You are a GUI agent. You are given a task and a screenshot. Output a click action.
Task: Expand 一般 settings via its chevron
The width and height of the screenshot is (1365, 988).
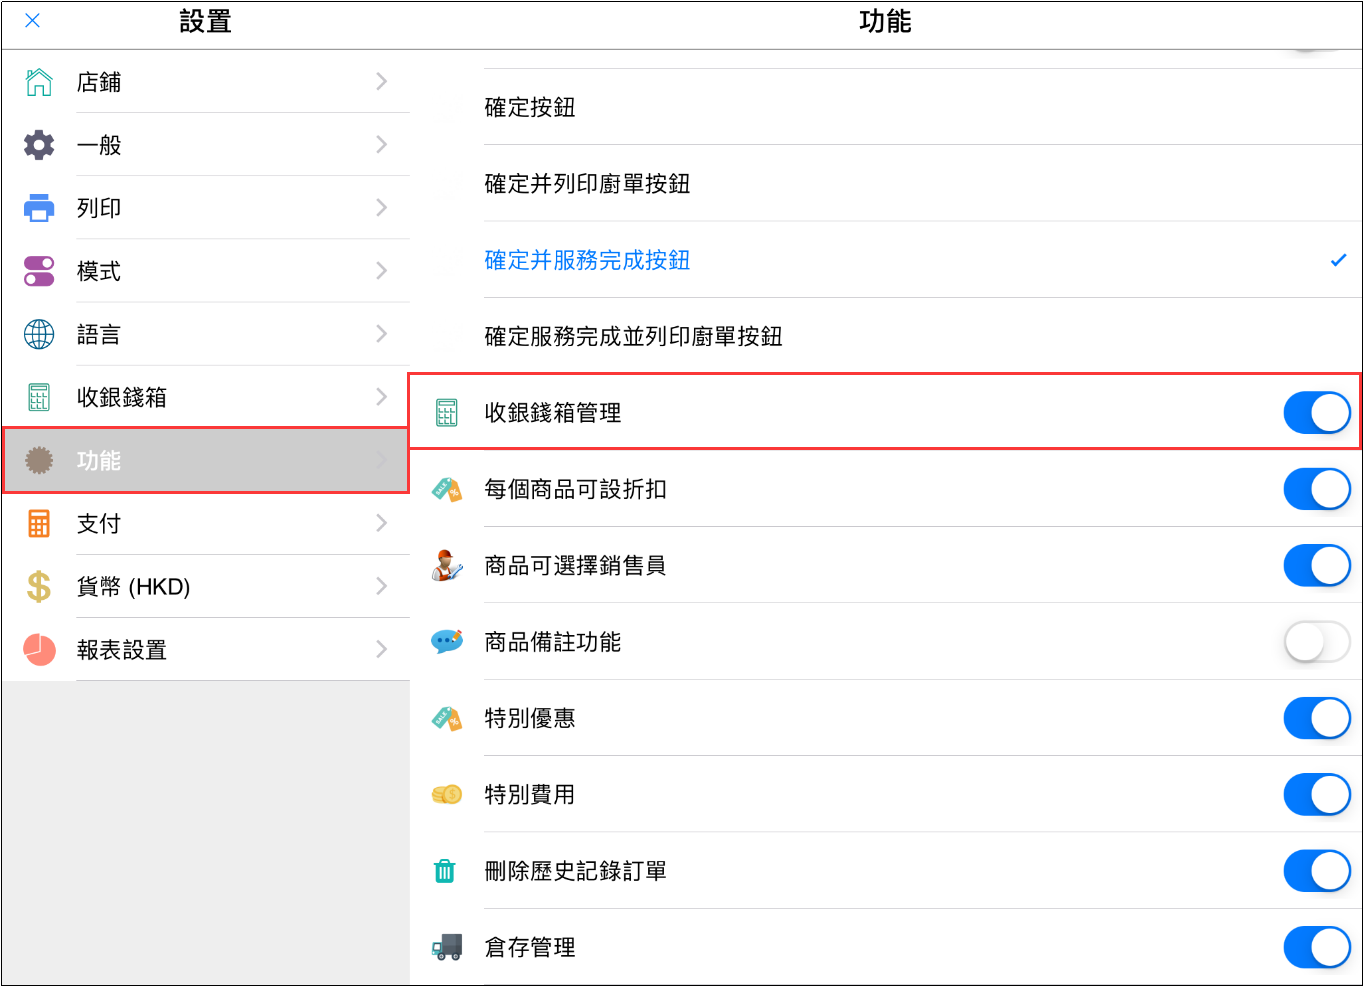point(381,145)
